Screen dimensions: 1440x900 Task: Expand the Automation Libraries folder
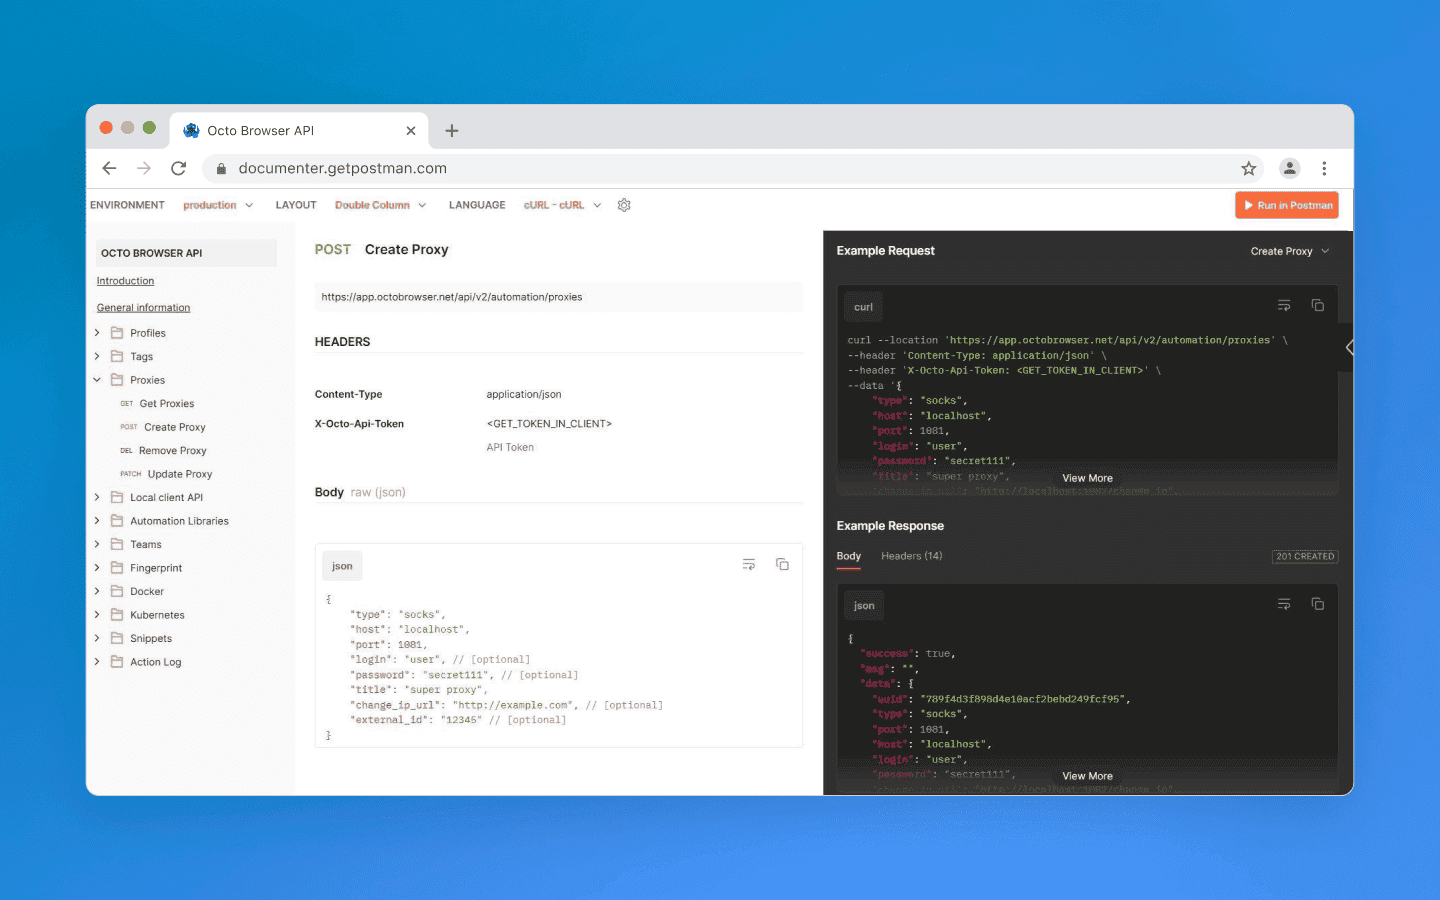(97, 521)
